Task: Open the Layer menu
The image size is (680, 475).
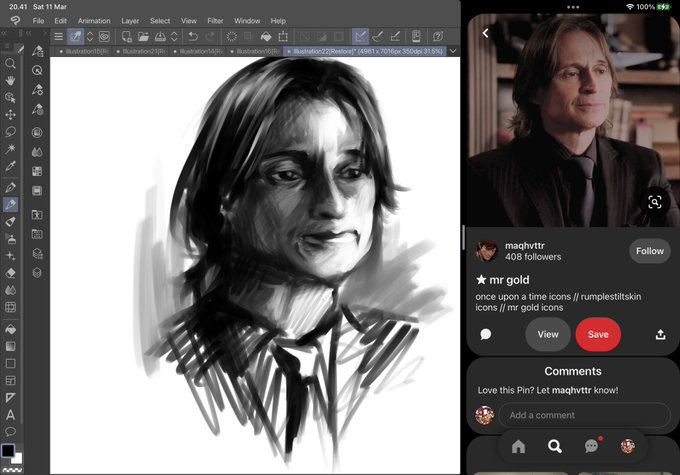Action: point(130,21)
